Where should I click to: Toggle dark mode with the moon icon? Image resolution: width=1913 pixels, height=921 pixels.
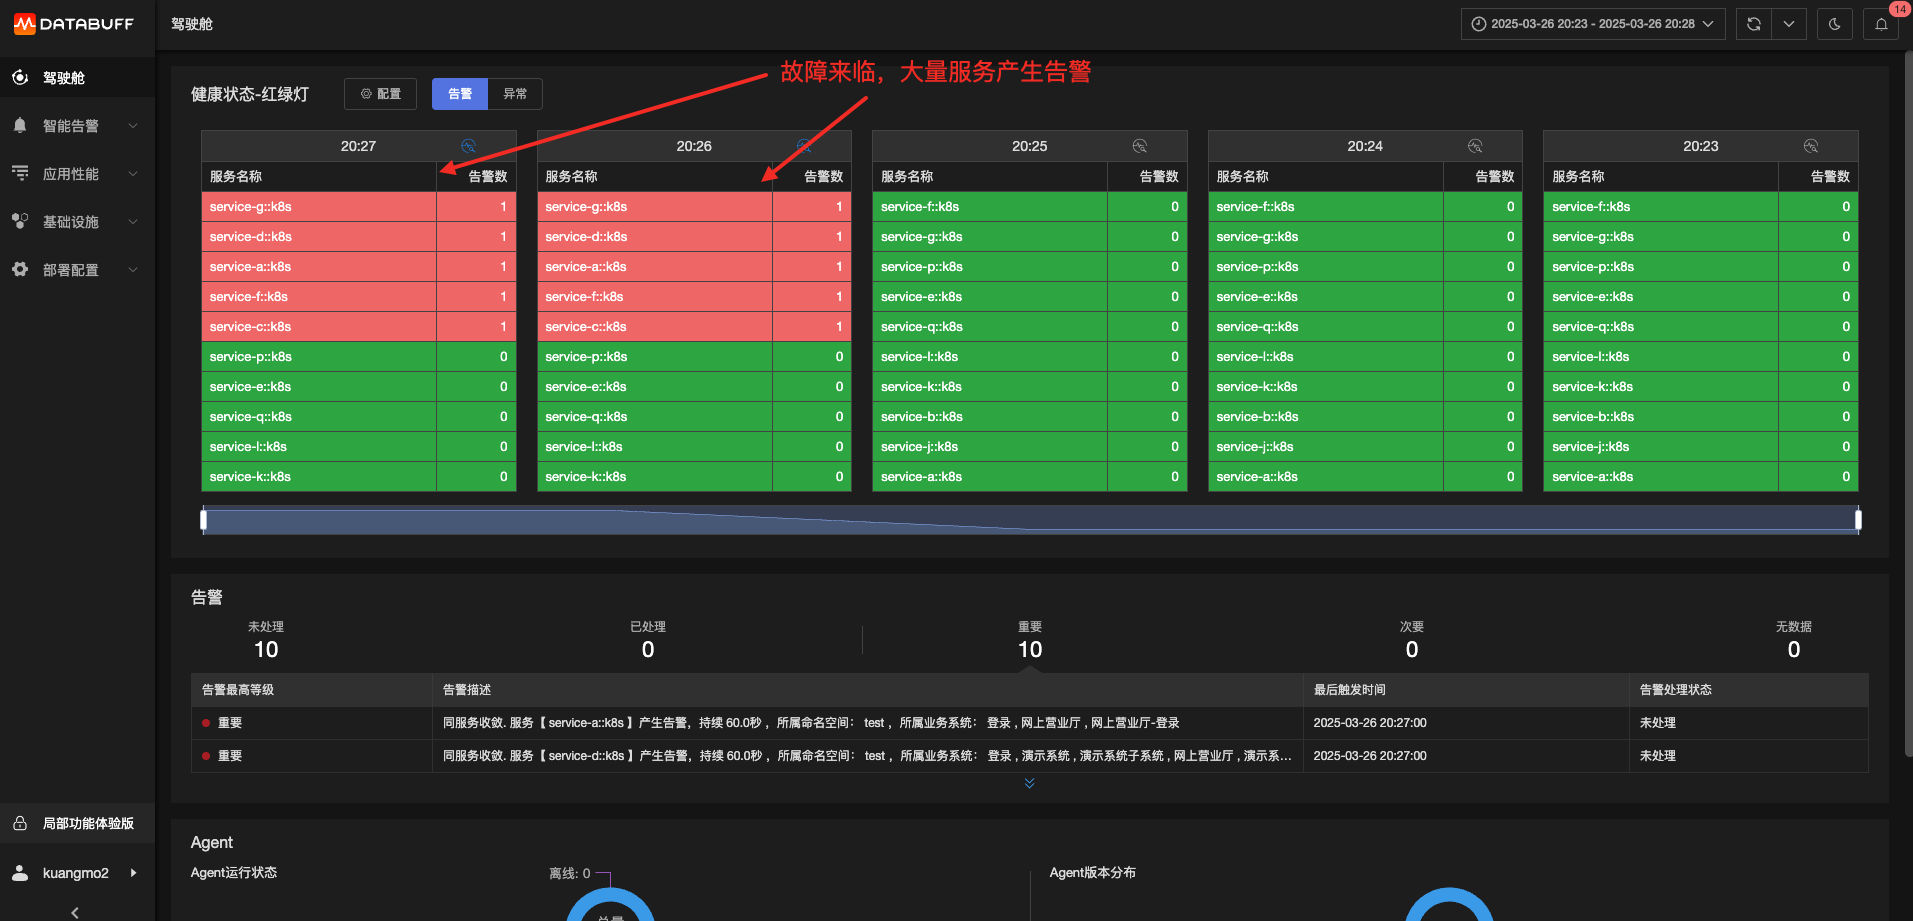[1834, 24]
